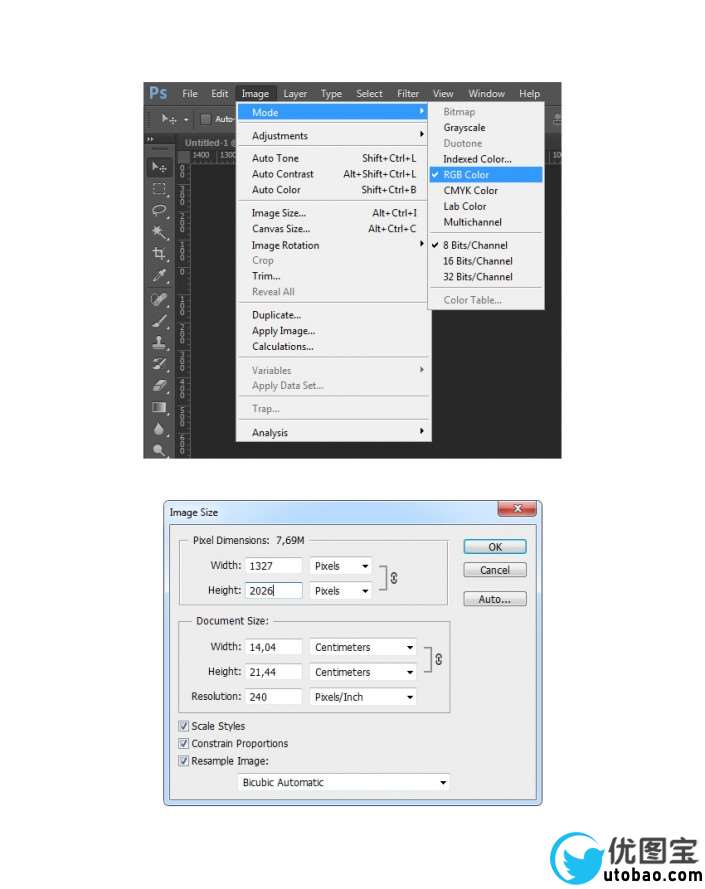The width and height of the screenshot is (705, 889).
Task: Select the Dodge tool
Action: [159, 450]
